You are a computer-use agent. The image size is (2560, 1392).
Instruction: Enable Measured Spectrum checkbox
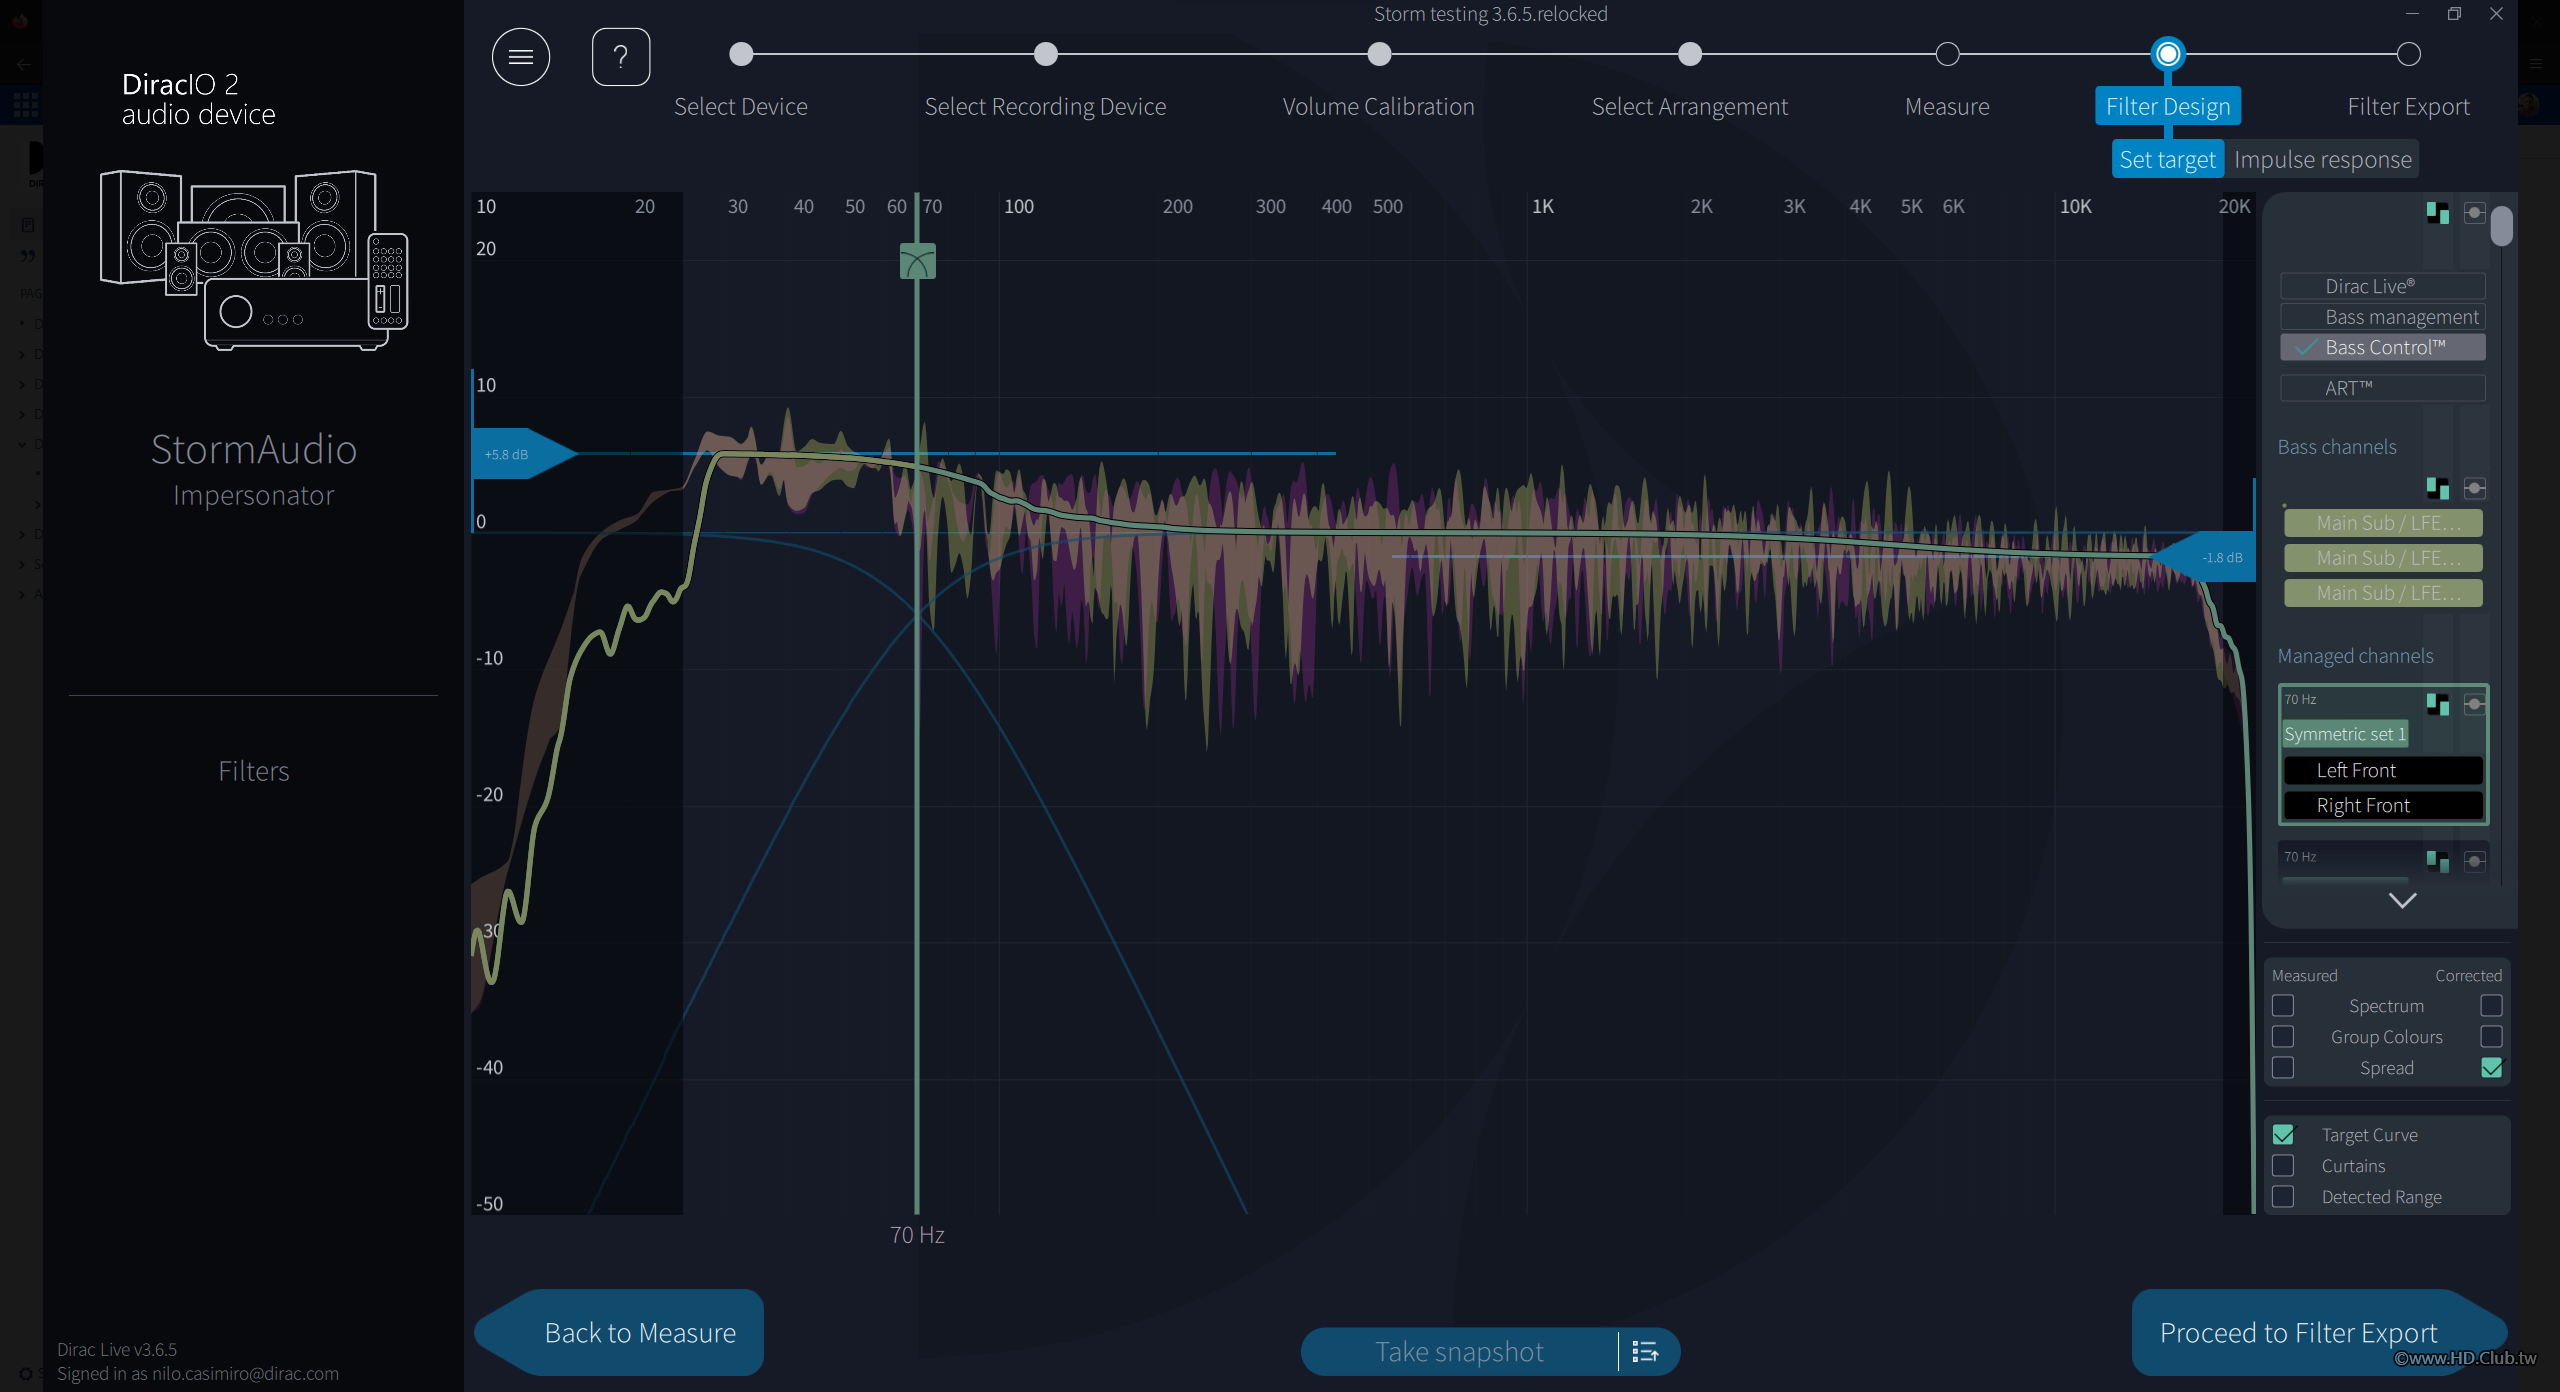(2283, 1006)
